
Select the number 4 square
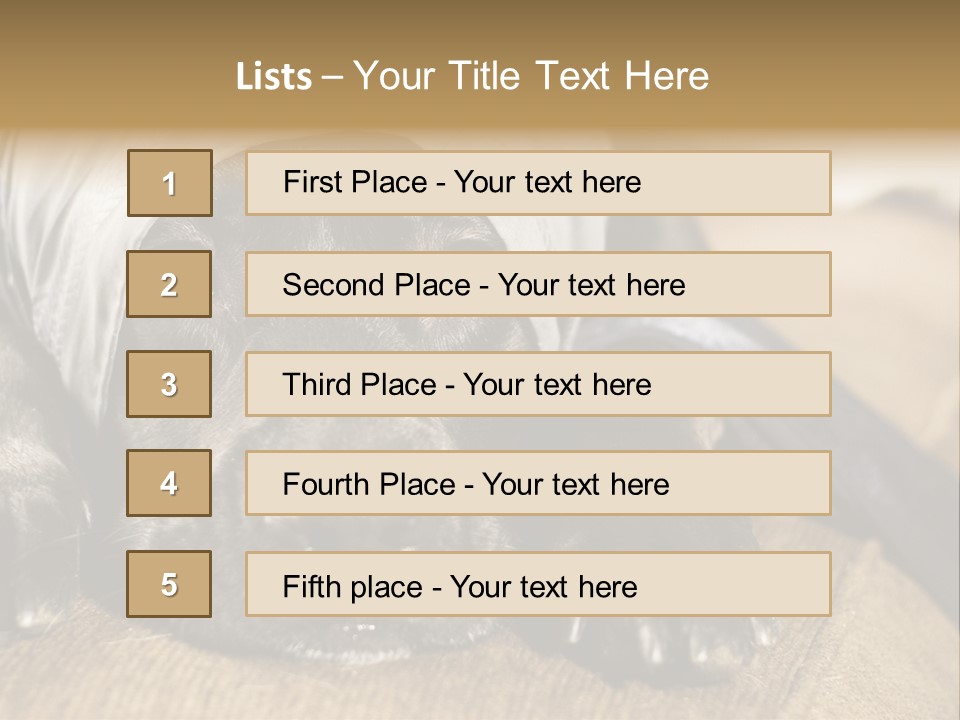pyautogui.click(x=169, y=483)
